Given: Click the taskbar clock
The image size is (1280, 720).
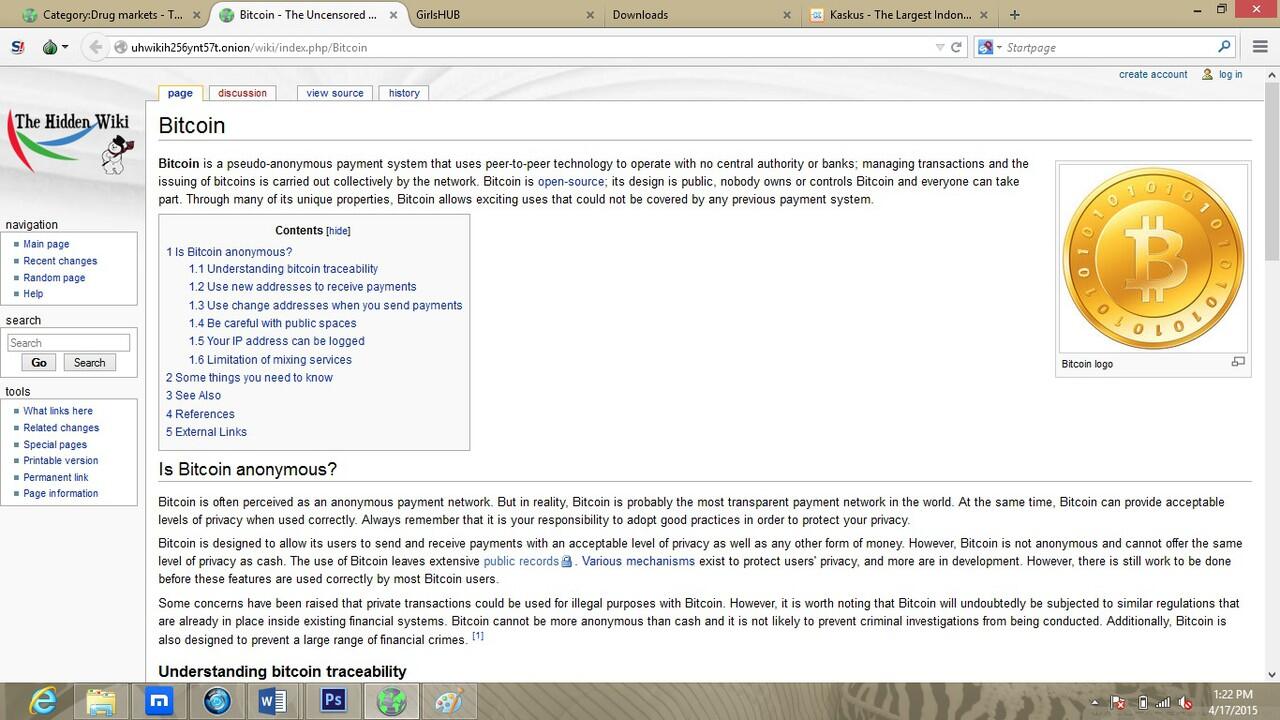Looking at the screenshot, I should (1232, 702).
